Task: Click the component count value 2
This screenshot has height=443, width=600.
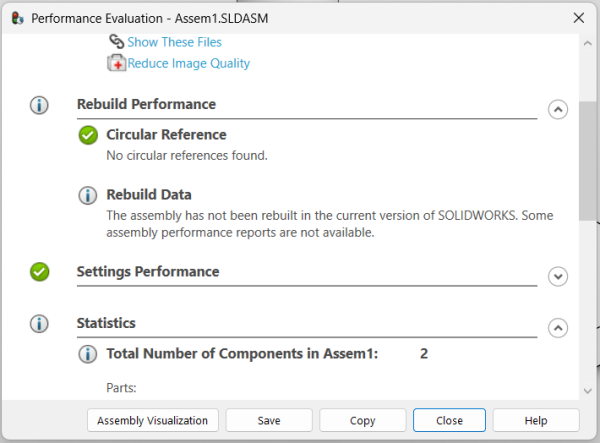Action: pyautogui.click(x=424, y=354)
